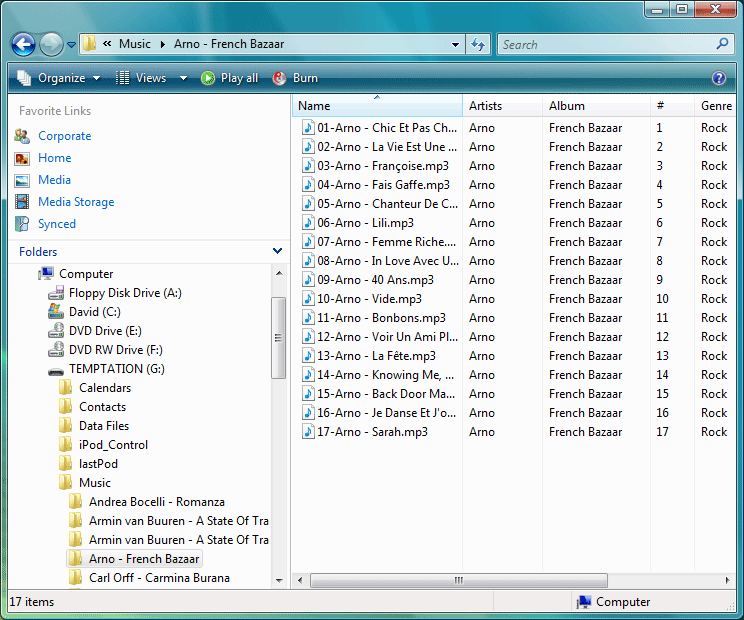Image resolution: width=744 pixels, height=620 pixels.
Task: Click the file list horizontal scrollbar thumb
Action: coord(458,580)
